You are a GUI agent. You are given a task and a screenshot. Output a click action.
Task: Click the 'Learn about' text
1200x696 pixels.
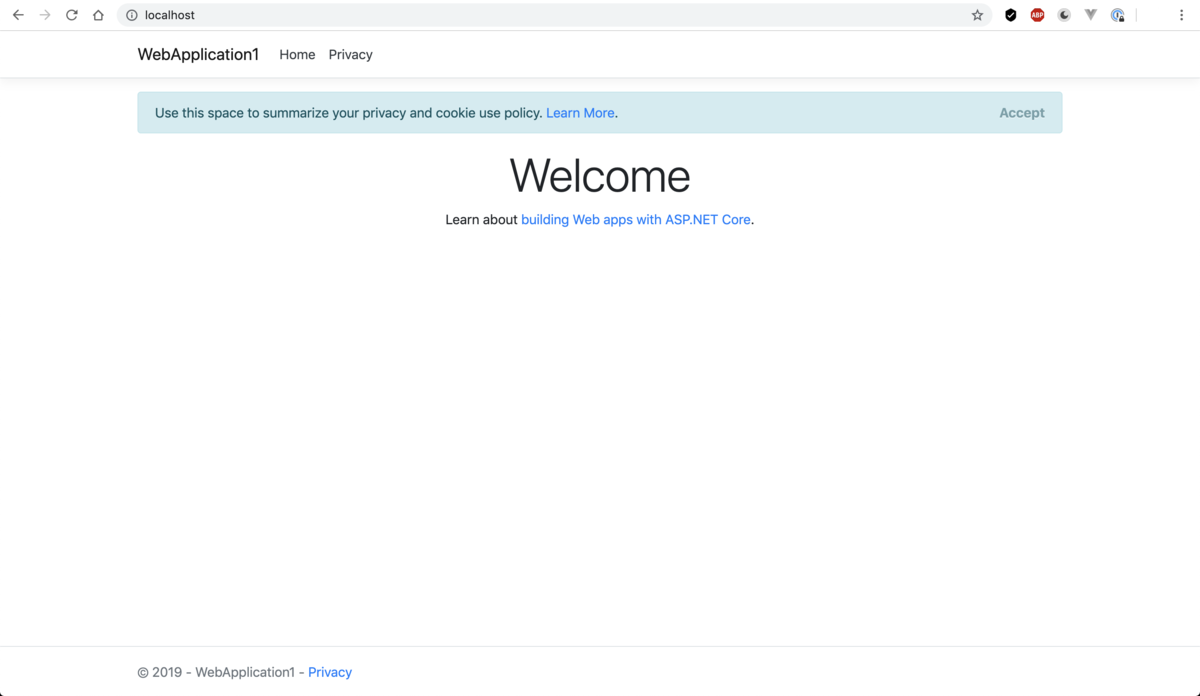pos(481,219)
